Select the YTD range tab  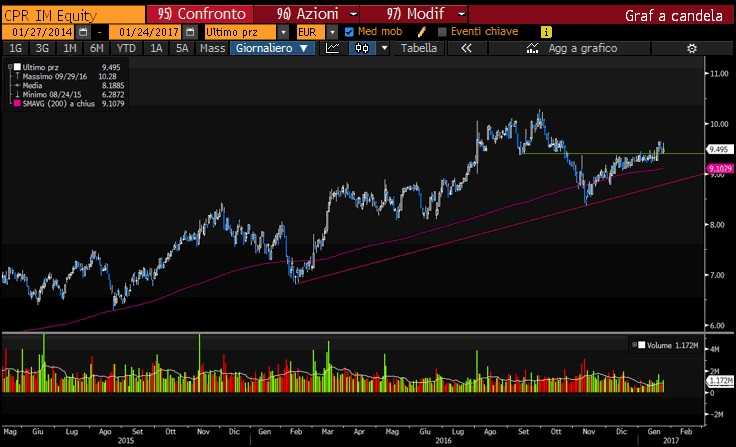click(x=126, y=48)
